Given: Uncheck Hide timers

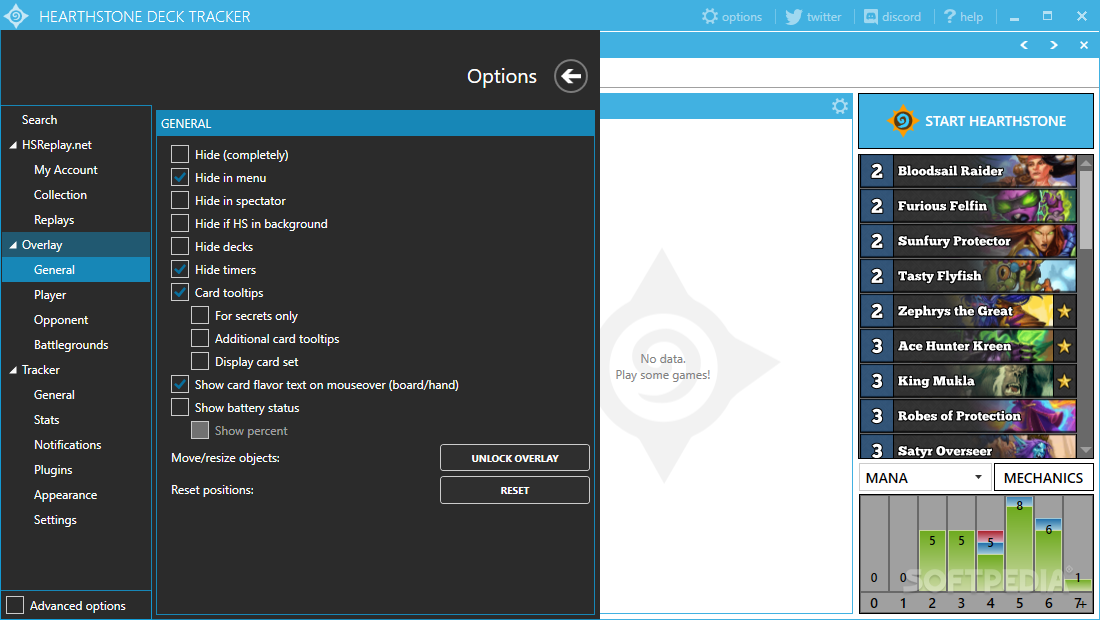Looking at the screenshot, I should (x=180, y=269).
